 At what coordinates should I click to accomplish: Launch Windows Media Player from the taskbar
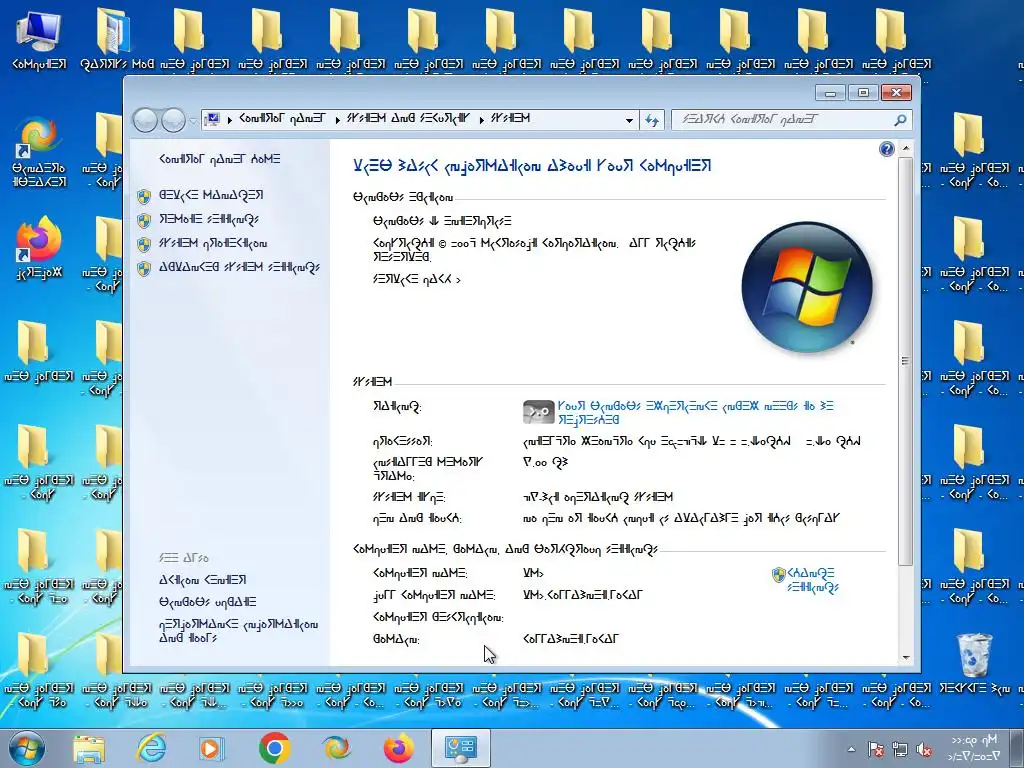(212, 749)
